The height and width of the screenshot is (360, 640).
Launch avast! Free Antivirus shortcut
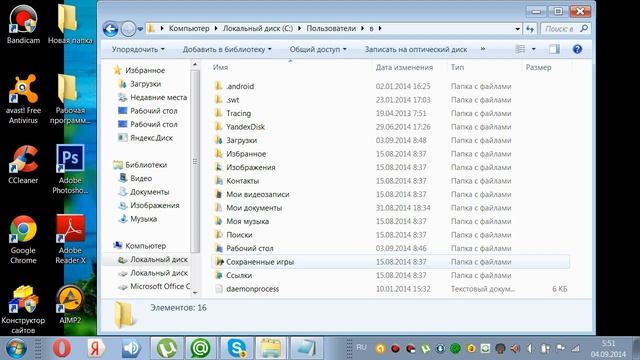[x=23, y=99]
